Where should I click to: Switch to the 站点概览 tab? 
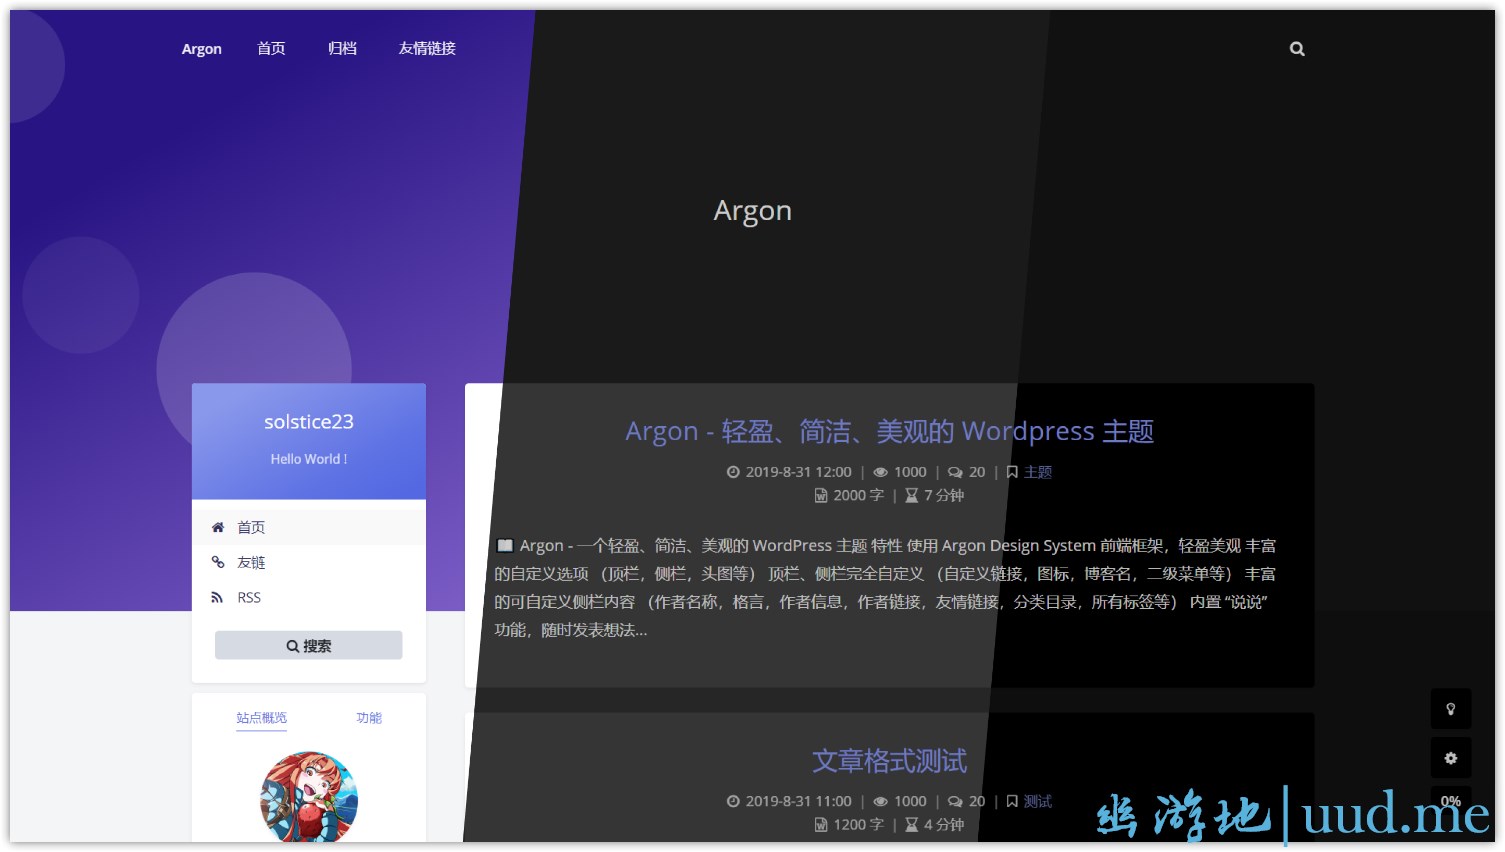pyautogui.click(x=261, y=718)
